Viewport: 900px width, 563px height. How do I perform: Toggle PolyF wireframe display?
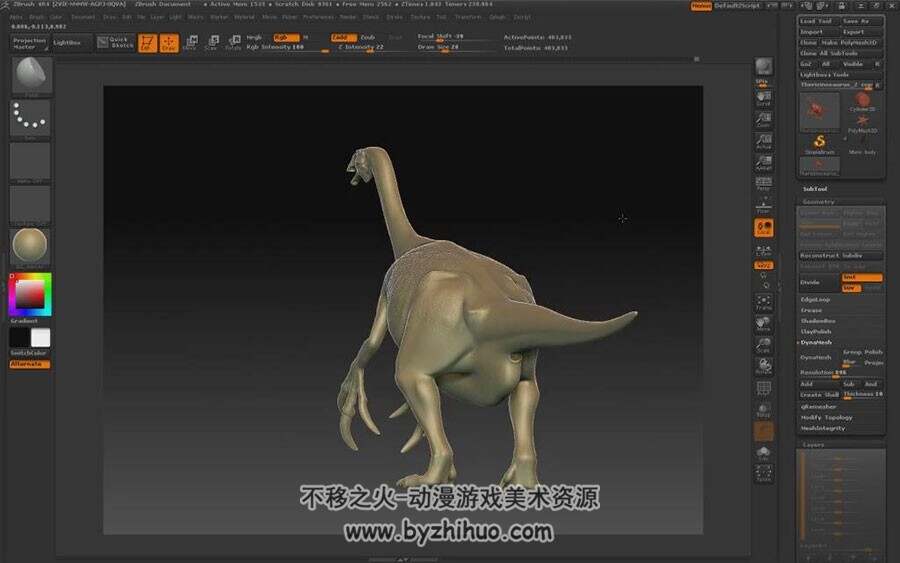763,389
